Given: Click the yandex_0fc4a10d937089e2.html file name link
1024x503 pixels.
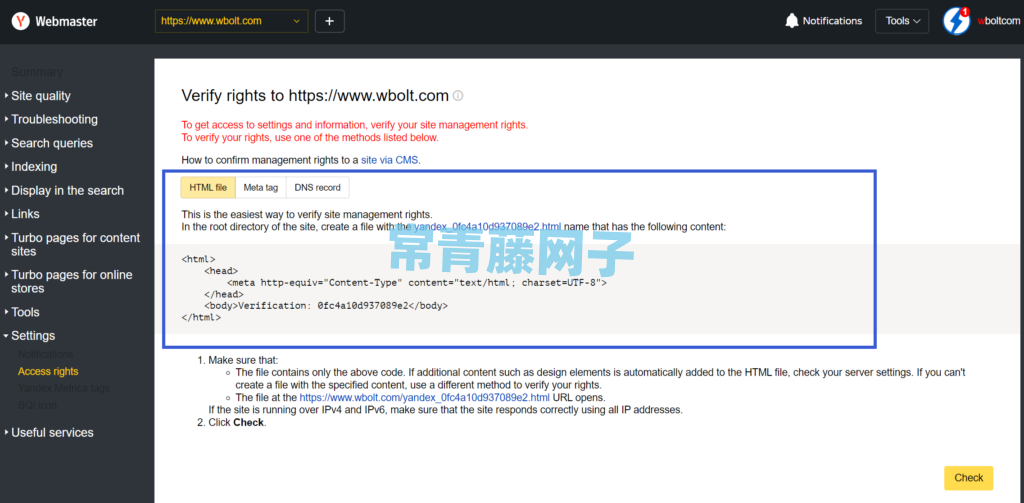Looking at the screenshot, I should (x=487, y=227).
